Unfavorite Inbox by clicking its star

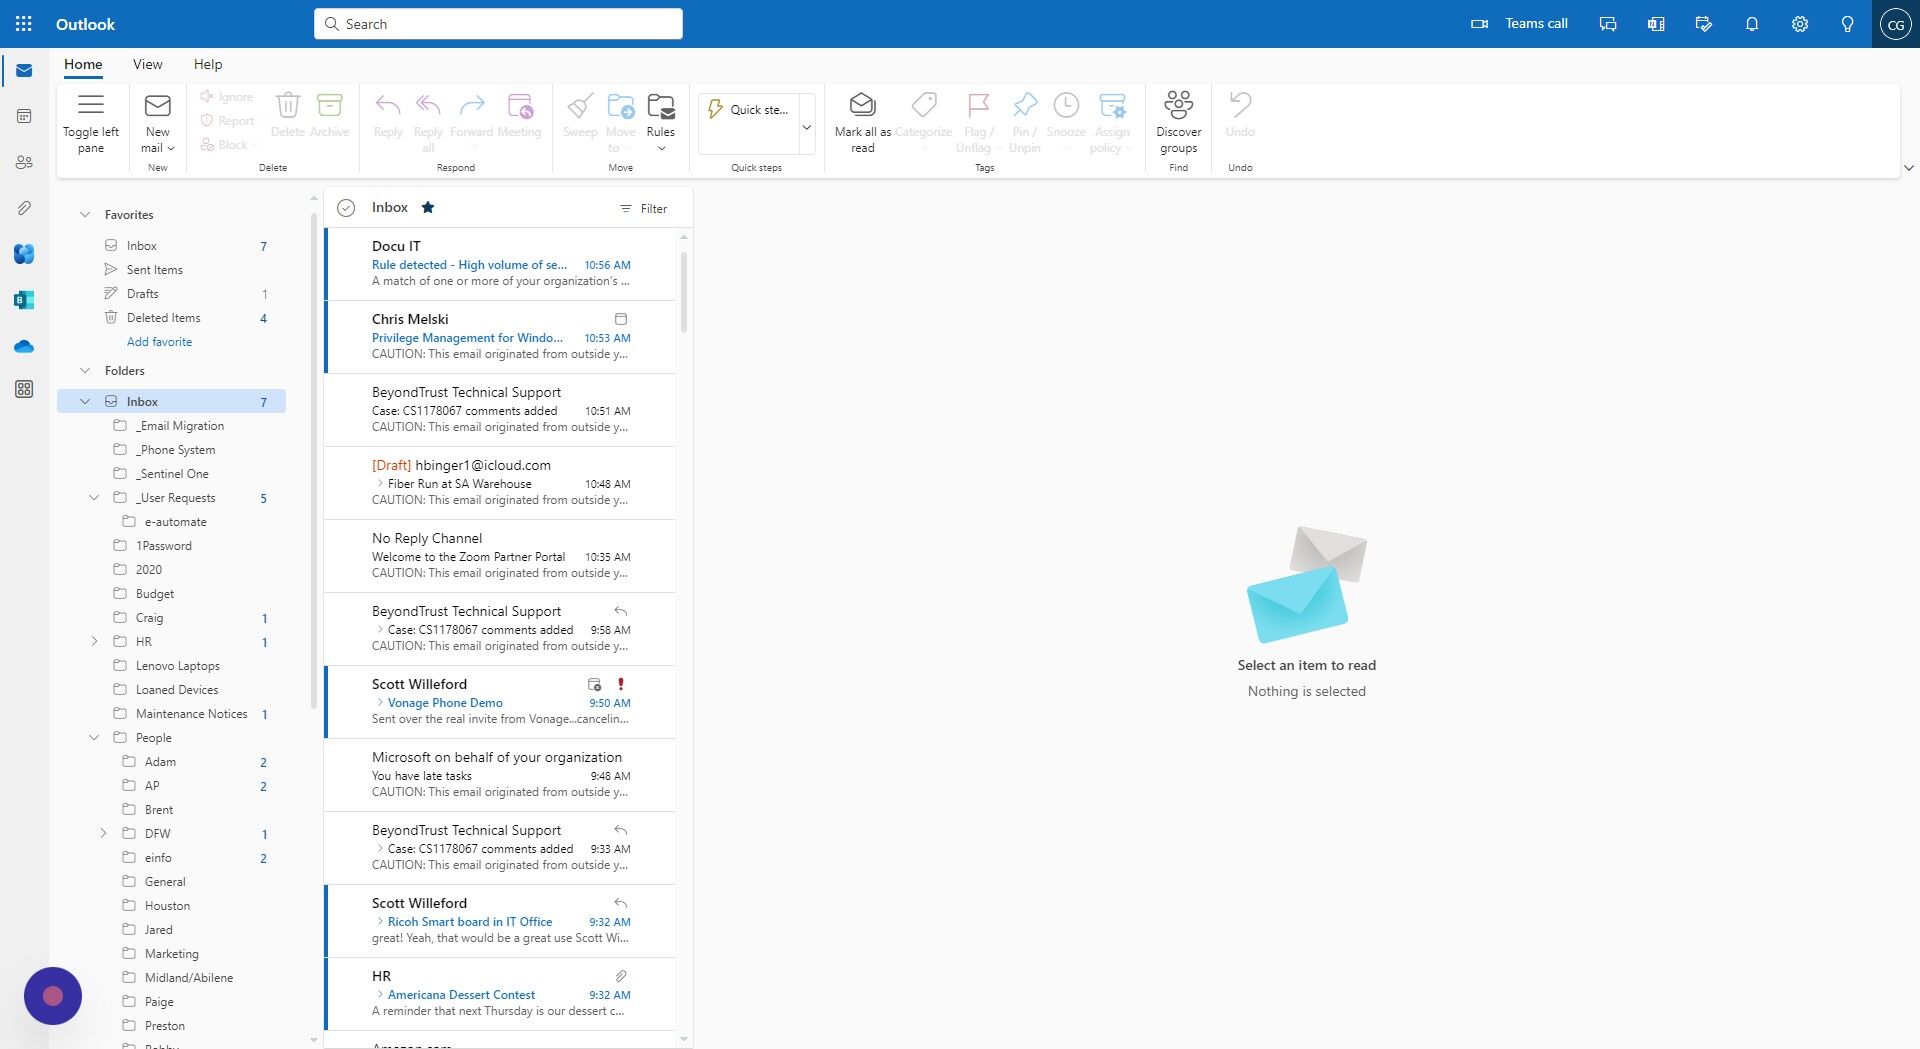pyautogui.click(x=428, y=207)
